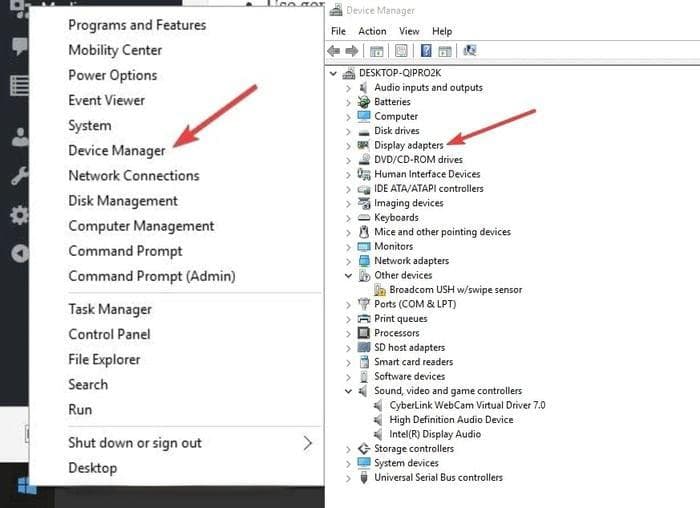Choose Device Manager from the context menu
700x508 pixels.
click(117, 151)
